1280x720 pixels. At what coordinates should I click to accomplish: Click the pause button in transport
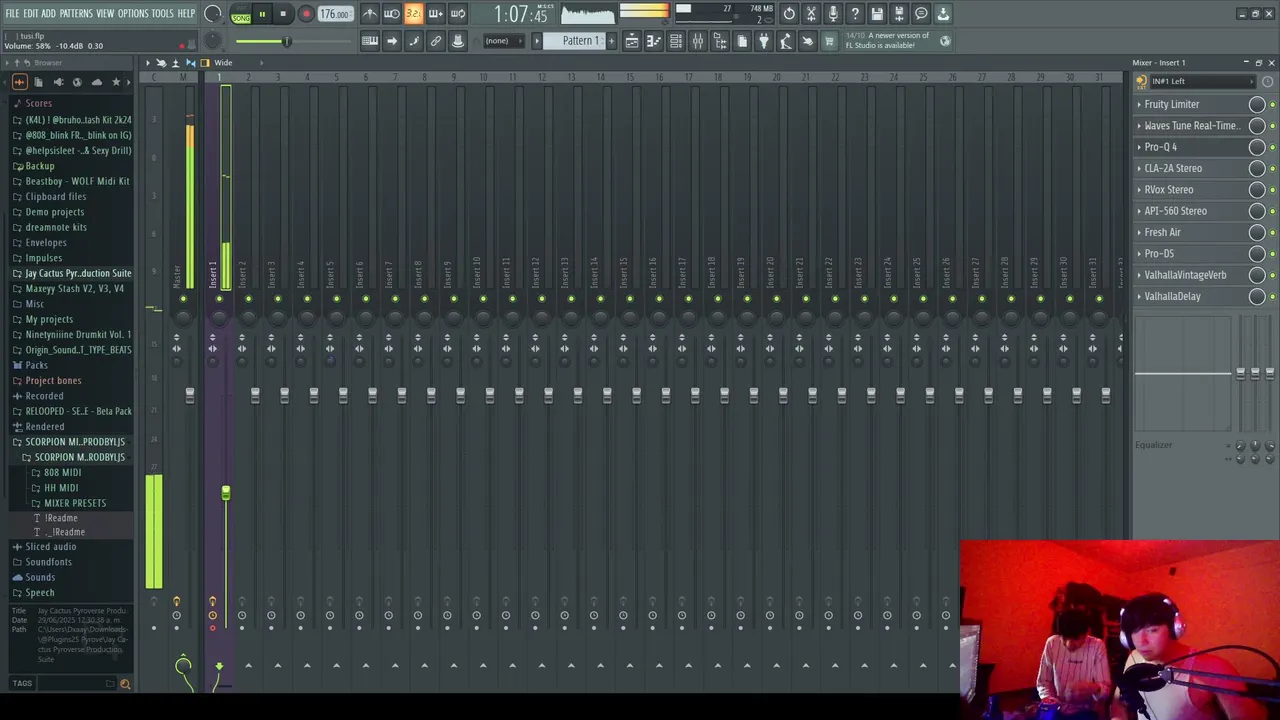[262, 14]
